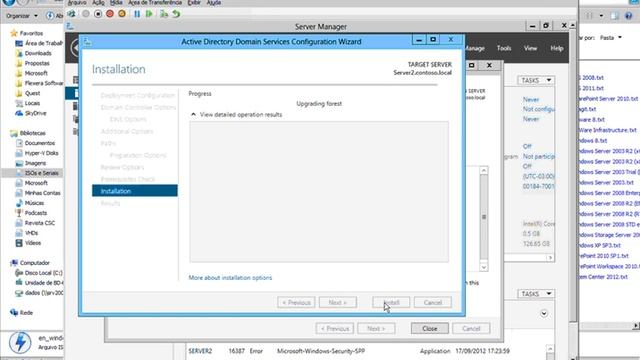Click the right arrow of Server Manager horizontal scrollbar

tap(550, 258)
